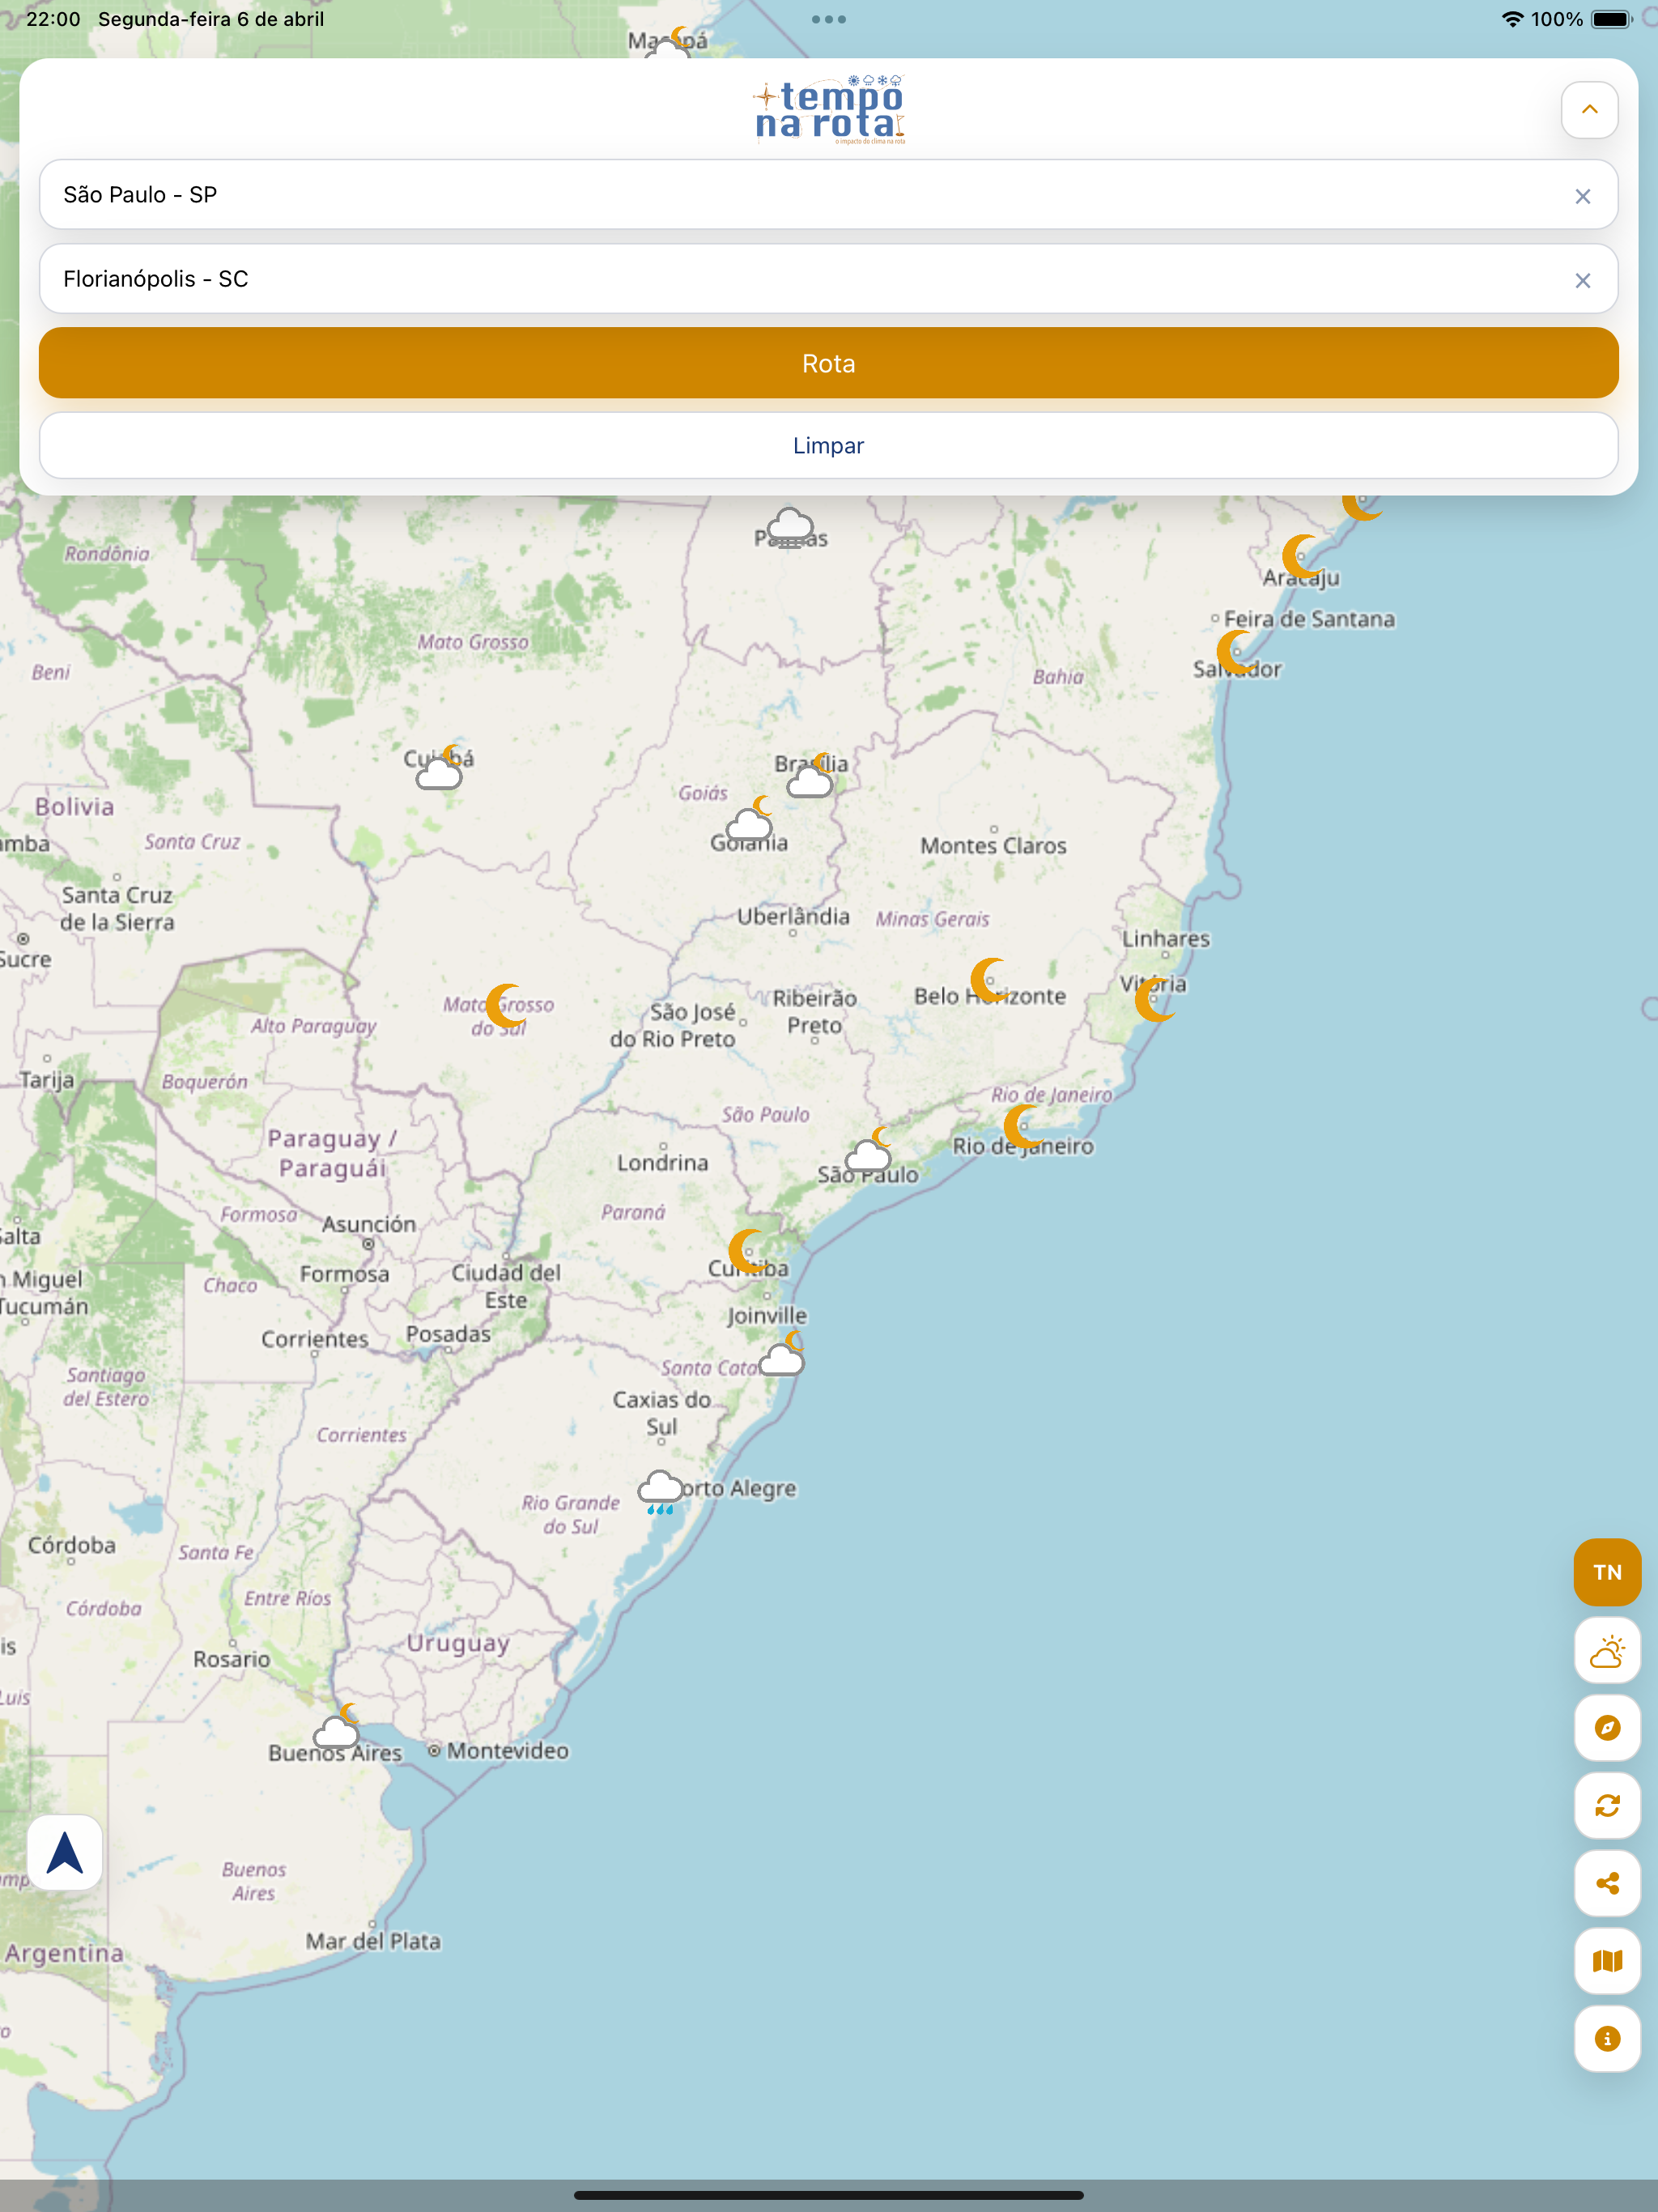This screenshot has width=1658, height=2212.
Task: Tap the Wi-Fi status icon
Action: click(x=1512, y=19)
